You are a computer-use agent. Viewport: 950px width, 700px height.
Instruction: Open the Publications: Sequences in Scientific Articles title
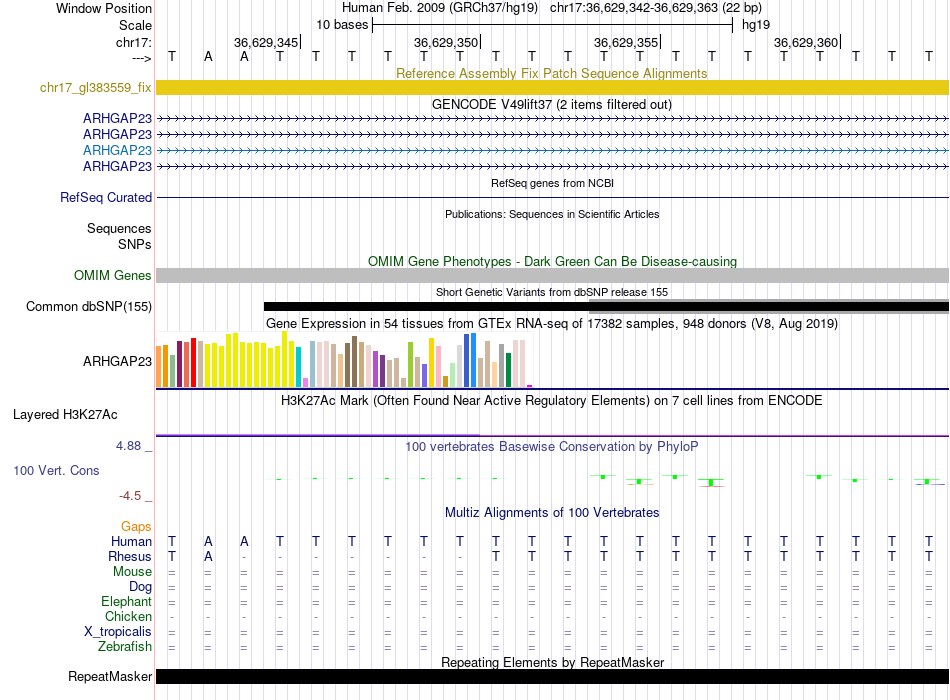[x=551, y=214]
